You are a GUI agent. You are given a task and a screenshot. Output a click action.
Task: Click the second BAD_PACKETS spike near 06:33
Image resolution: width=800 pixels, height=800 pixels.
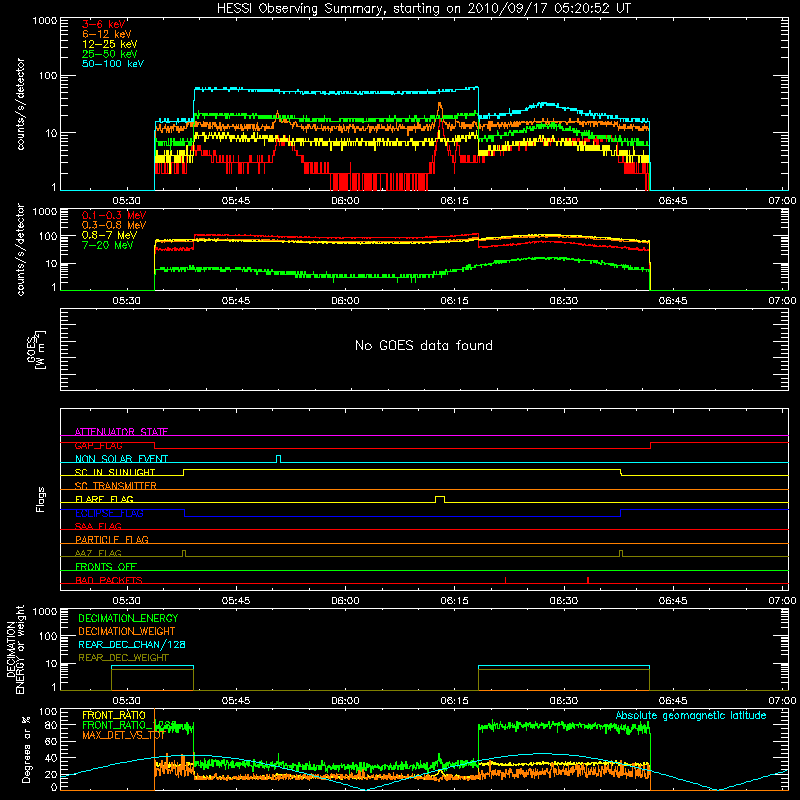coord(588,580)
